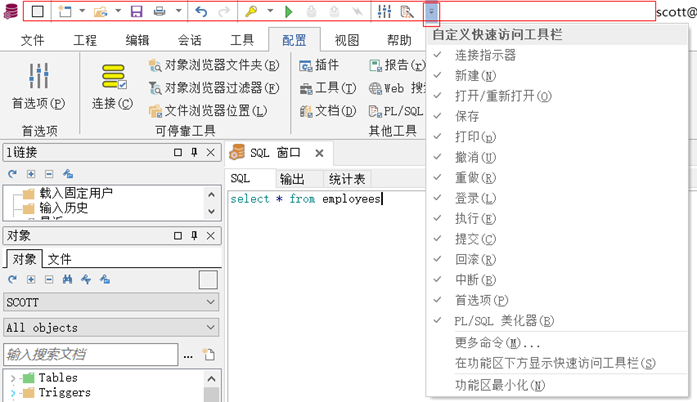Click binoculars find icon in object browser
The image size is (697, 402).
tap(68, 279)
